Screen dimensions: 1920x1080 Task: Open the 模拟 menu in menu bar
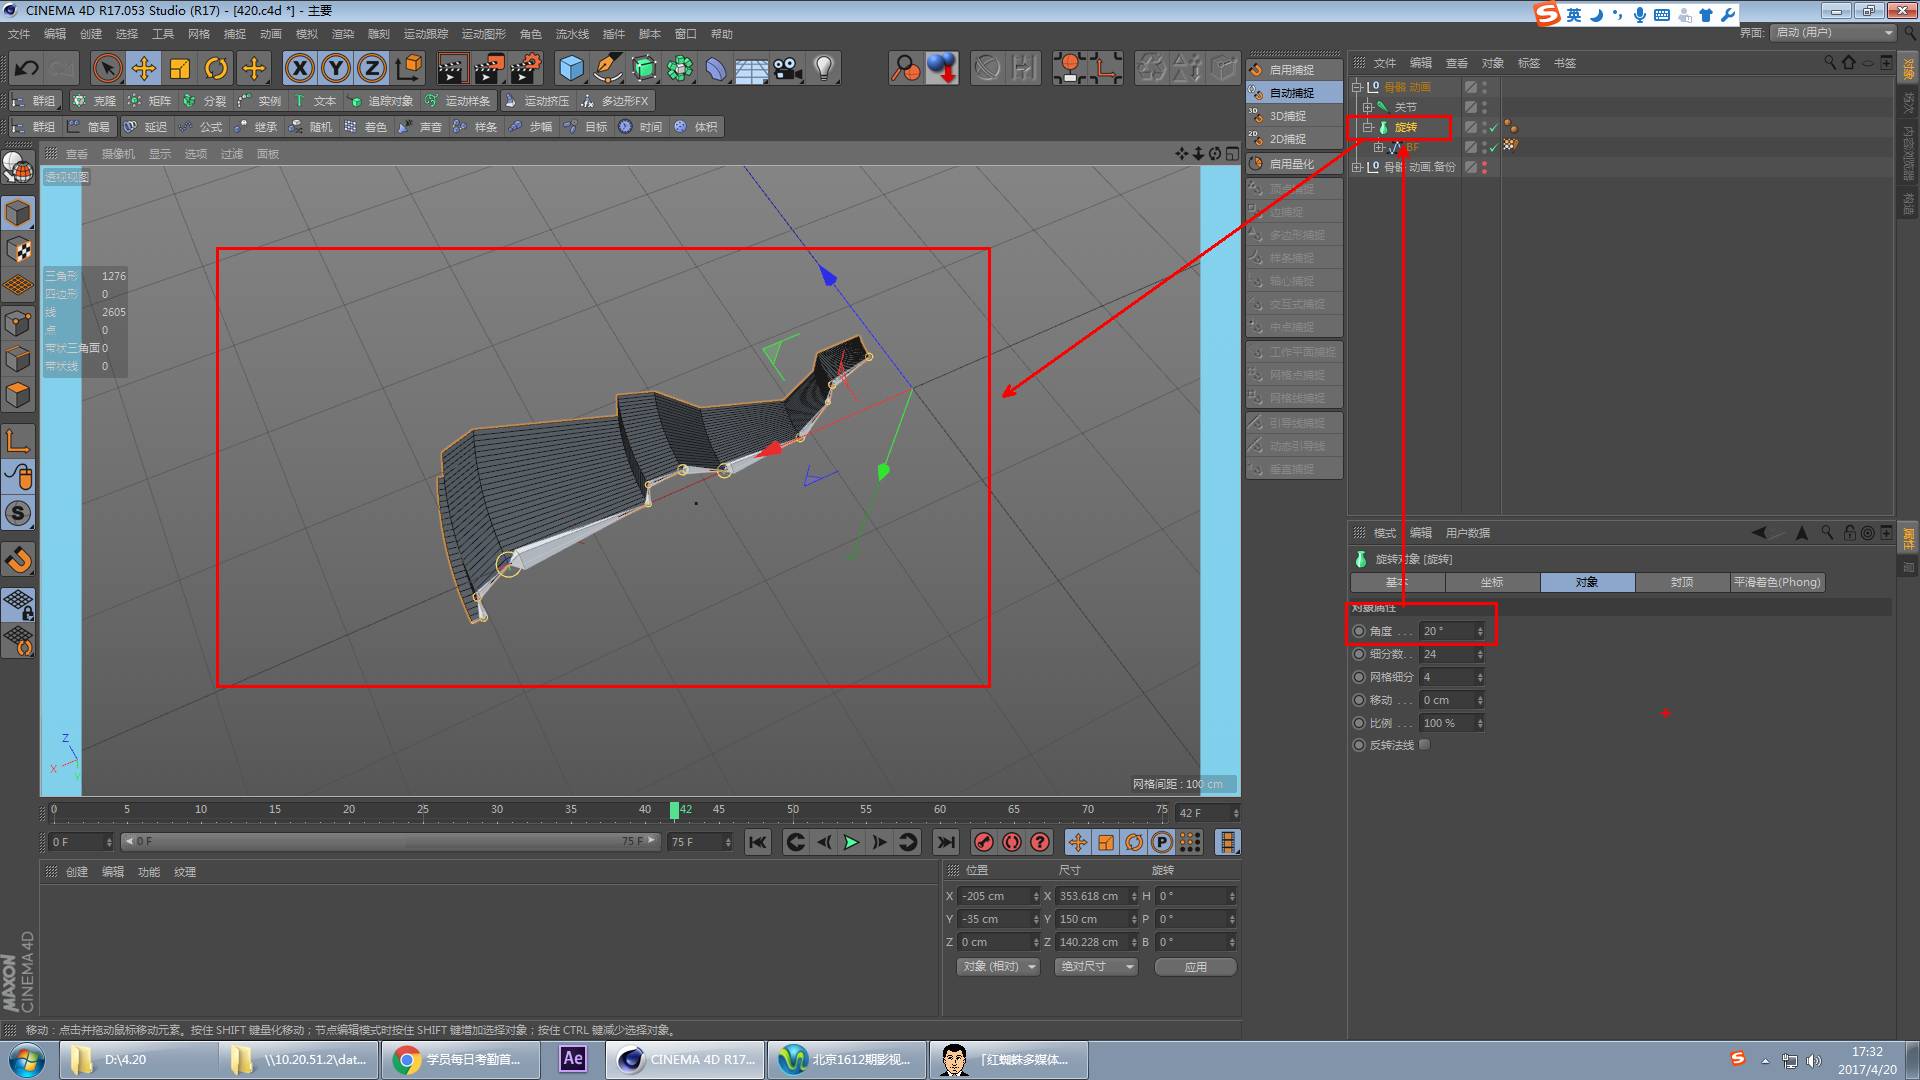(x=306, y=34)
